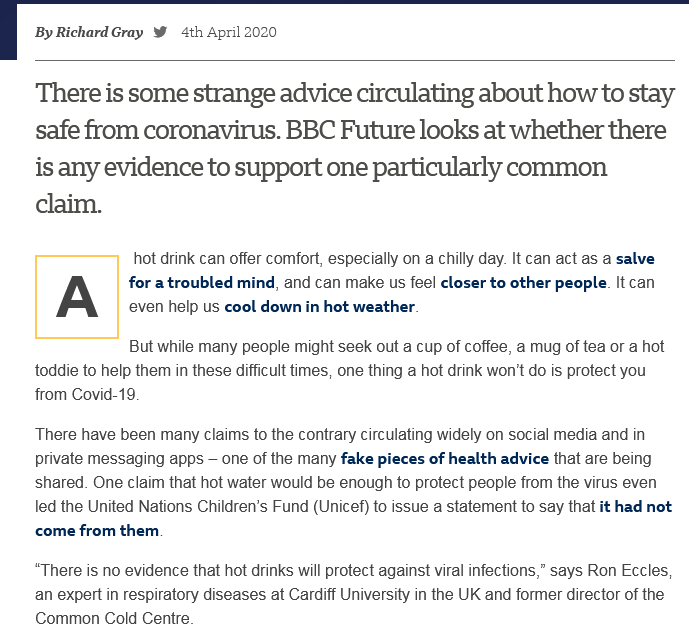Open Richard Gray's Twitter bird icon
This screenshot has width=689, height=638.
tap(160, 32)
